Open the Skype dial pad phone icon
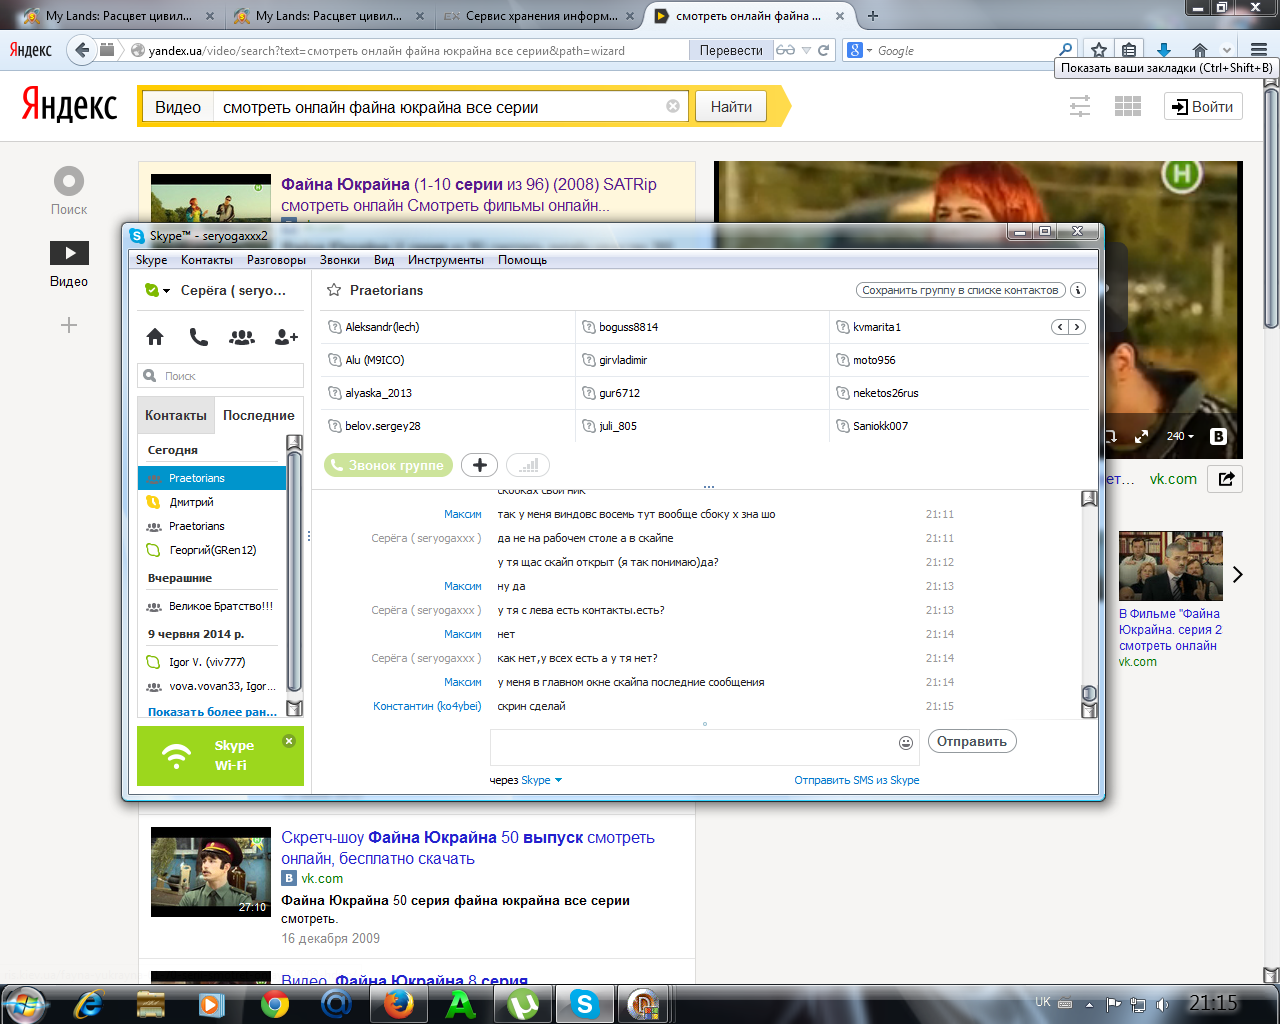The width and height of the screenshot is (1280, 1024). [199, 337]
